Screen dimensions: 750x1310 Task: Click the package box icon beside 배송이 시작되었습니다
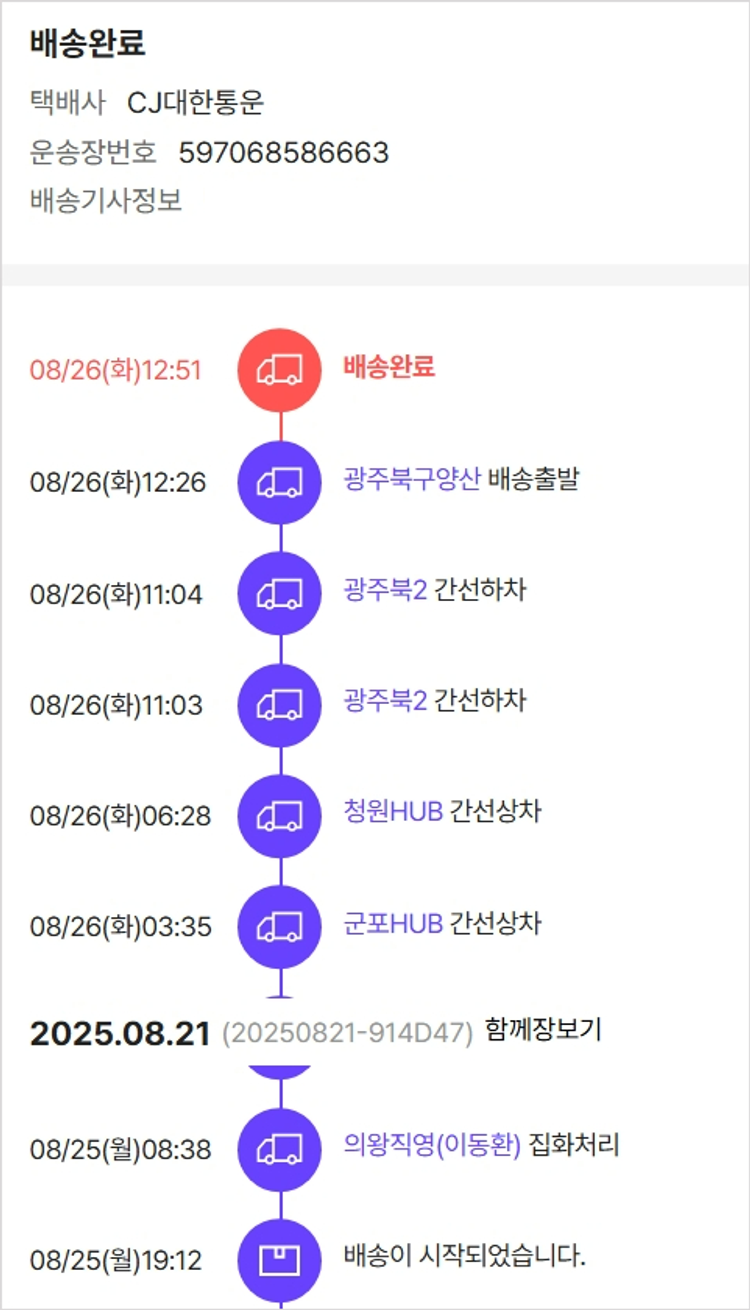(280, 1260)
